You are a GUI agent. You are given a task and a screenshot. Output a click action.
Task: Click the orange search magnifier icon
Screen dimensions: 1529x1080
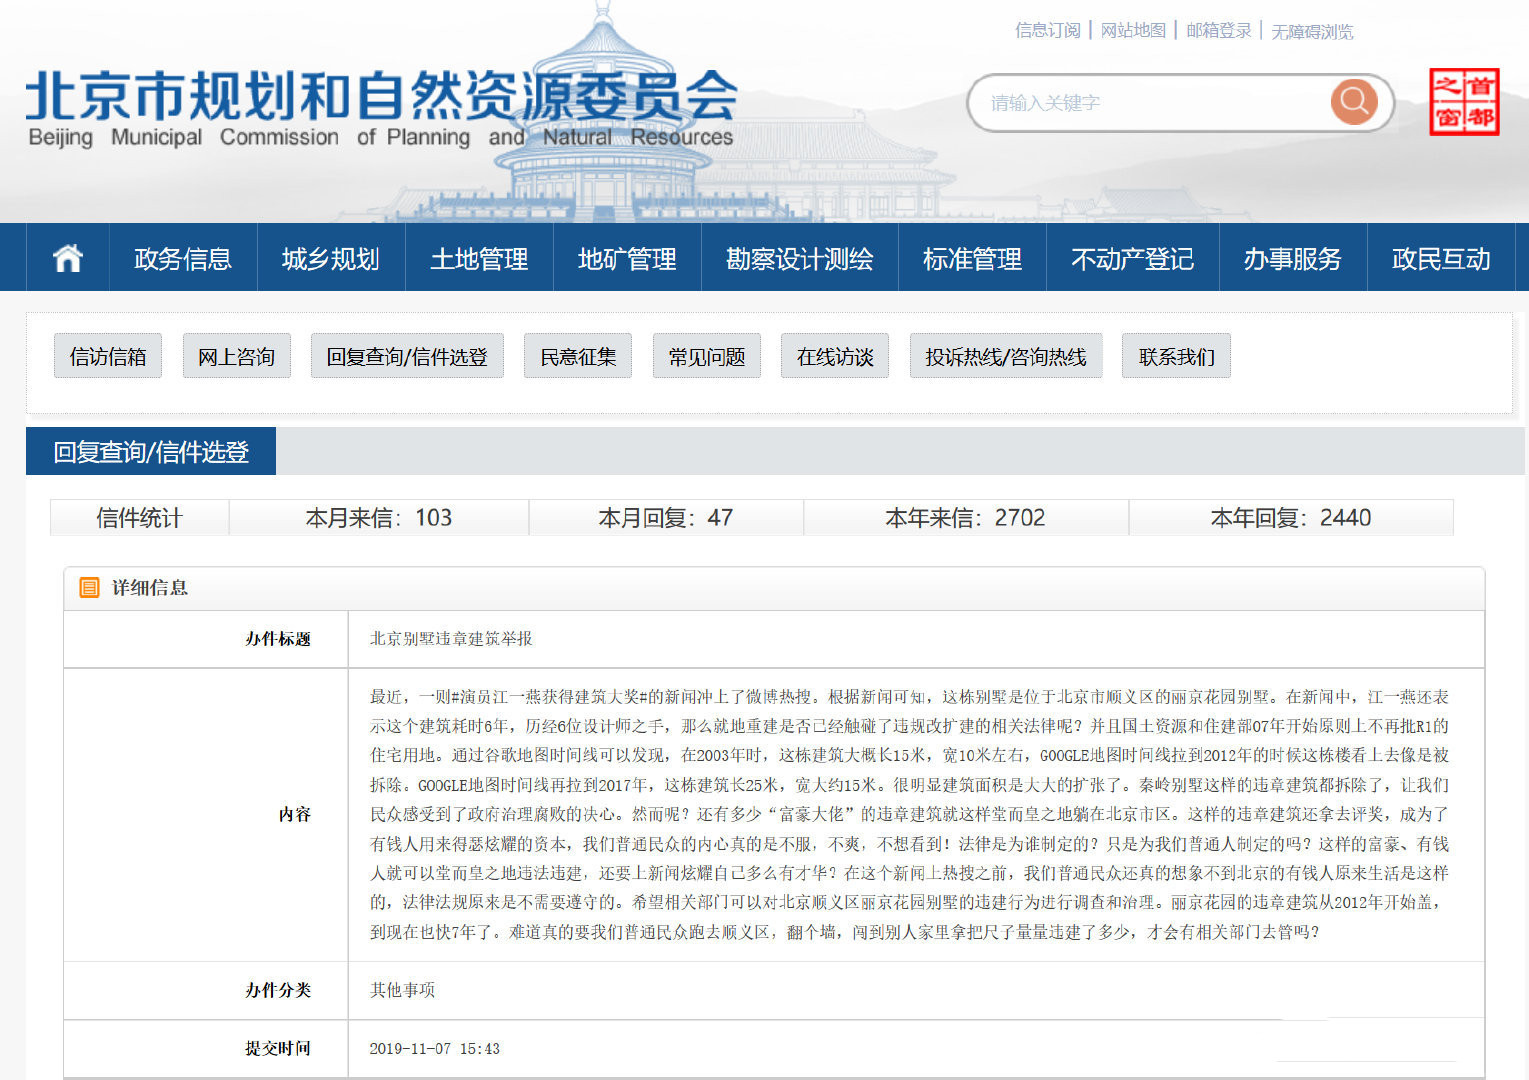click(1354, 102)
